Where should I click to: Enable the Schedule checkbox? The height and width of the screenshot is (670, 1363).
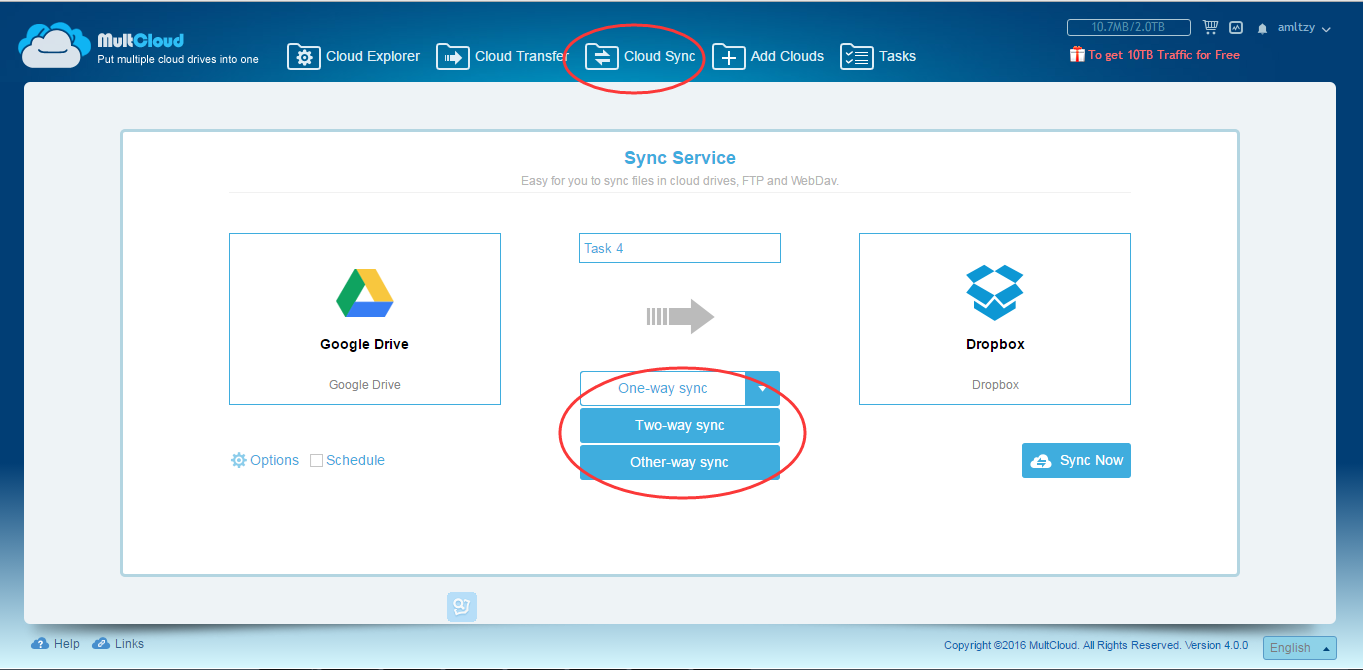316,461
